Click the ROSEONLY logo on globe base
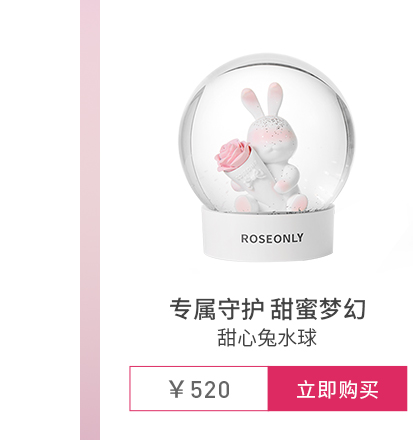The width and height of the screenshot is (413, 440). click(x=272, y=238)
